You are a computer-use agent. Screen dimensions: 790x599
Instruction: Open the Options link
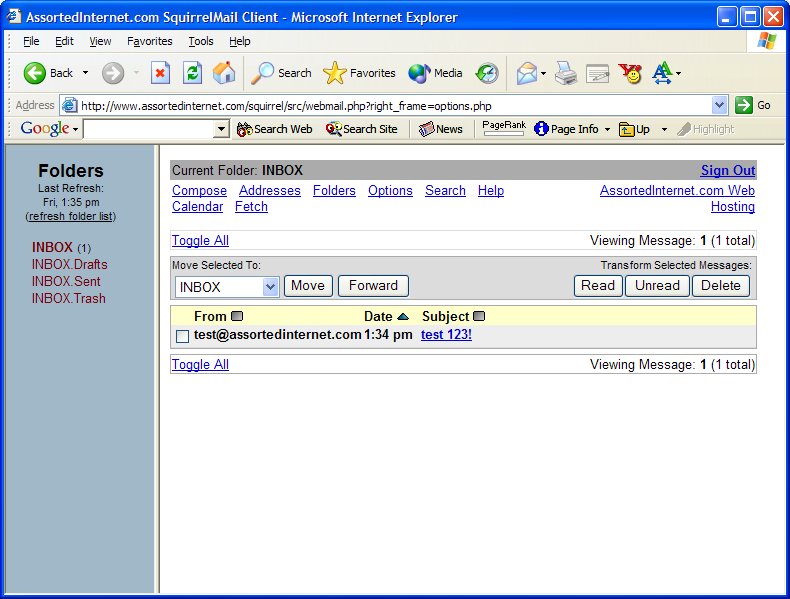click(390, 190)
